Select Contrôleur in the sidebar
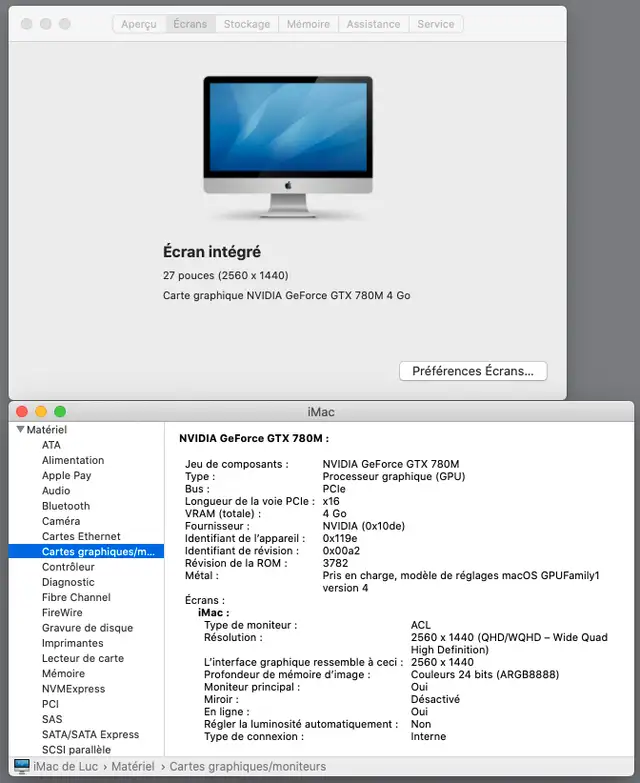Viewport: 640px width, 783px height. (x=68, y=567)
